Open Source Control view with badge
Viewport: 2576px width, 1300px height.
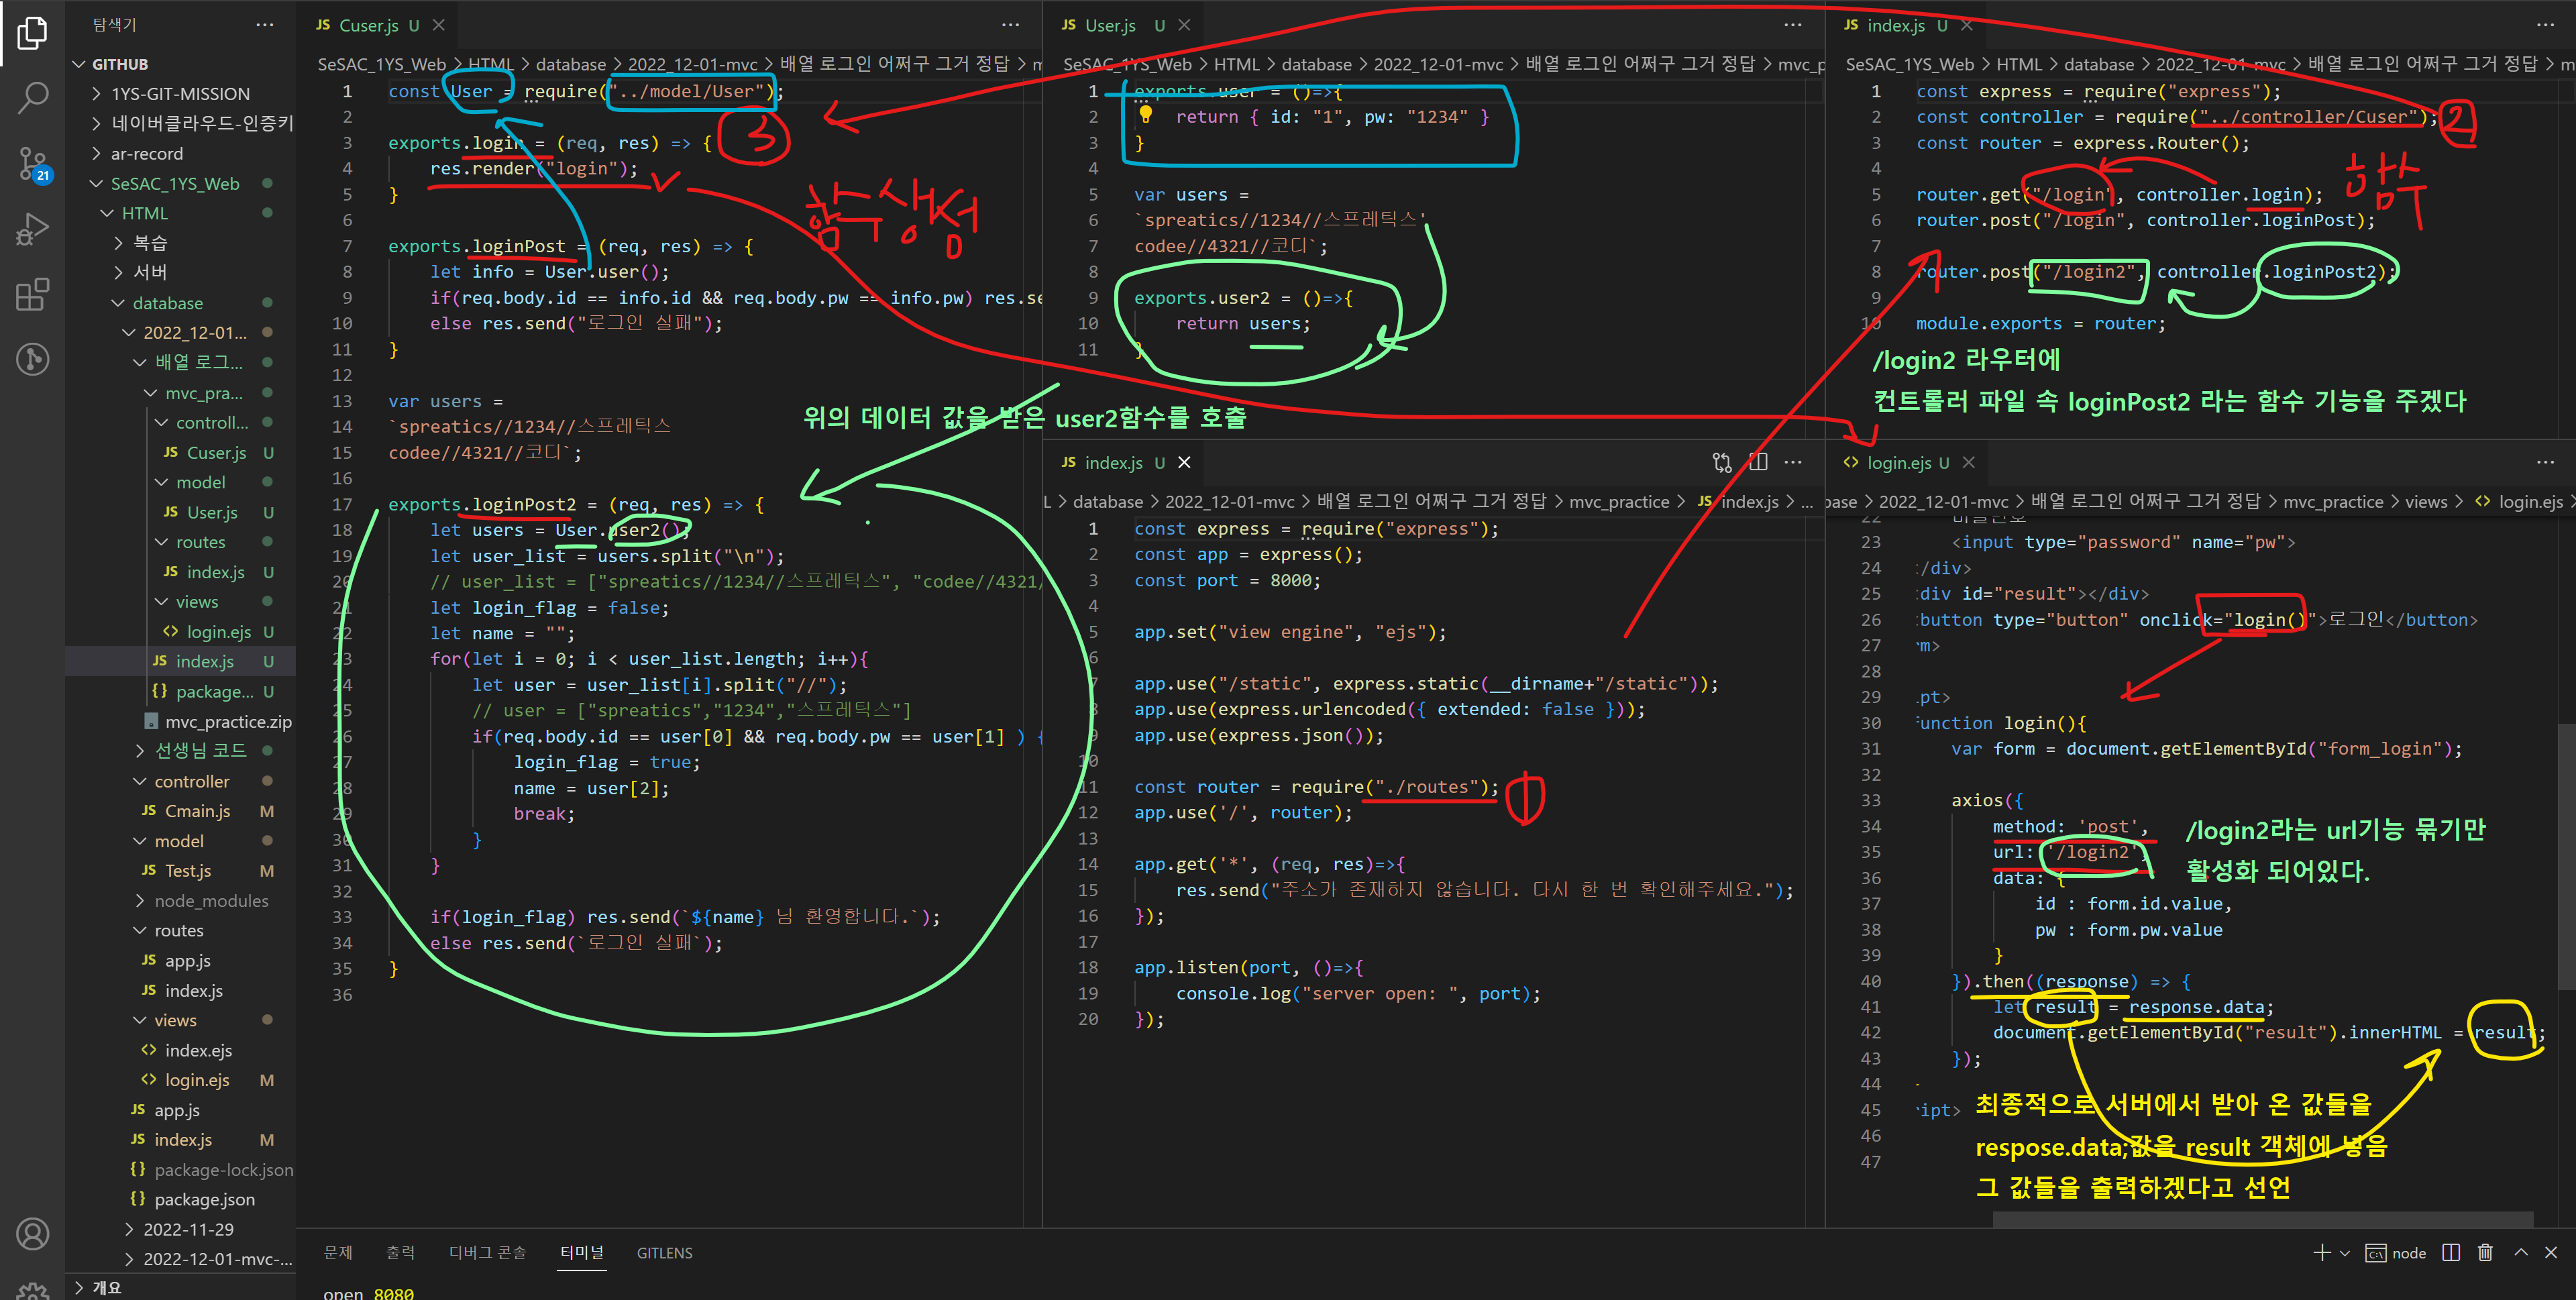pos(32,163)
